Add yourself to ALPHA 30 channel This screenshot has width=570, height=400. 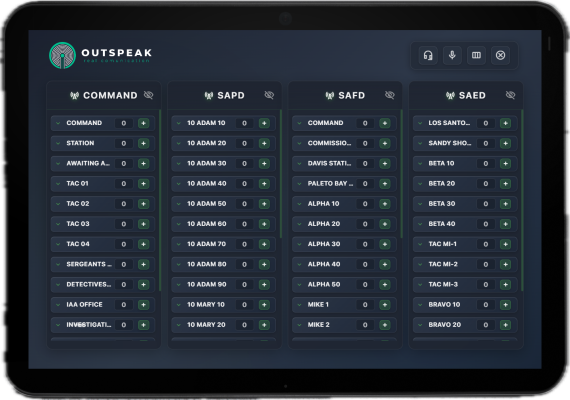(x=385, y=244)
